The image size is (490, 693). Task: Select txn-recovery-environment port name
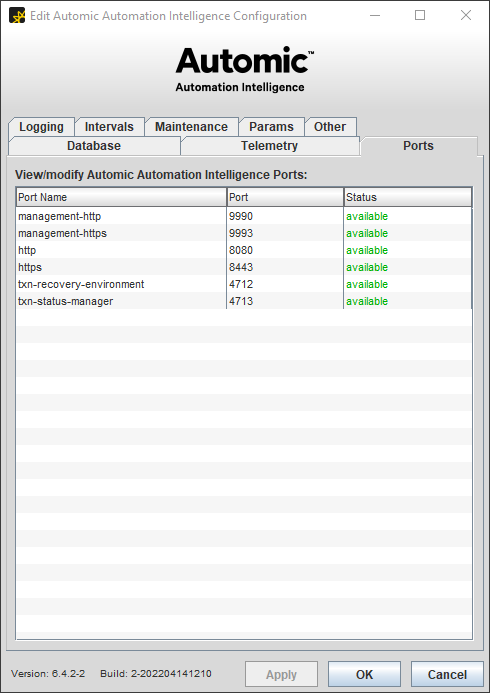[x=81, y=284]
